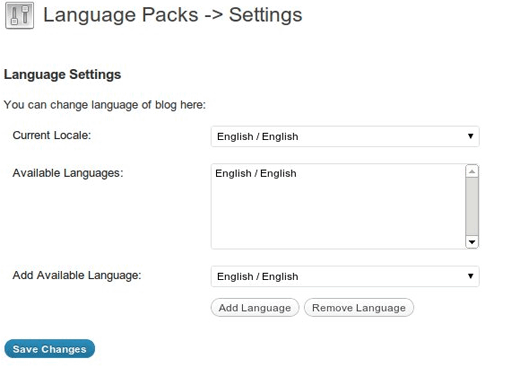This screenshot has height=376, width=520.
Task: Select English / English in Available Languages list
Action: point(256,173)
